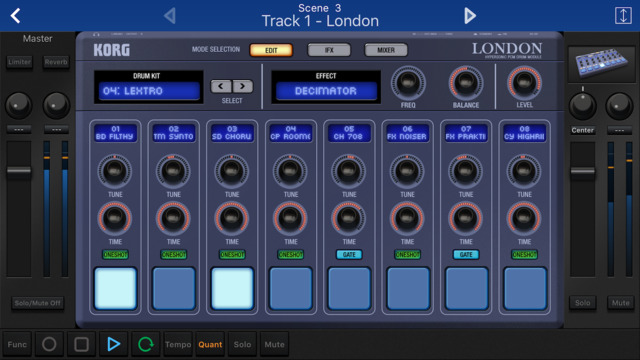This screenshot has height=360, width=640.
Task: Toggle GATE mode on CH 708
Action: pos(349,255)
